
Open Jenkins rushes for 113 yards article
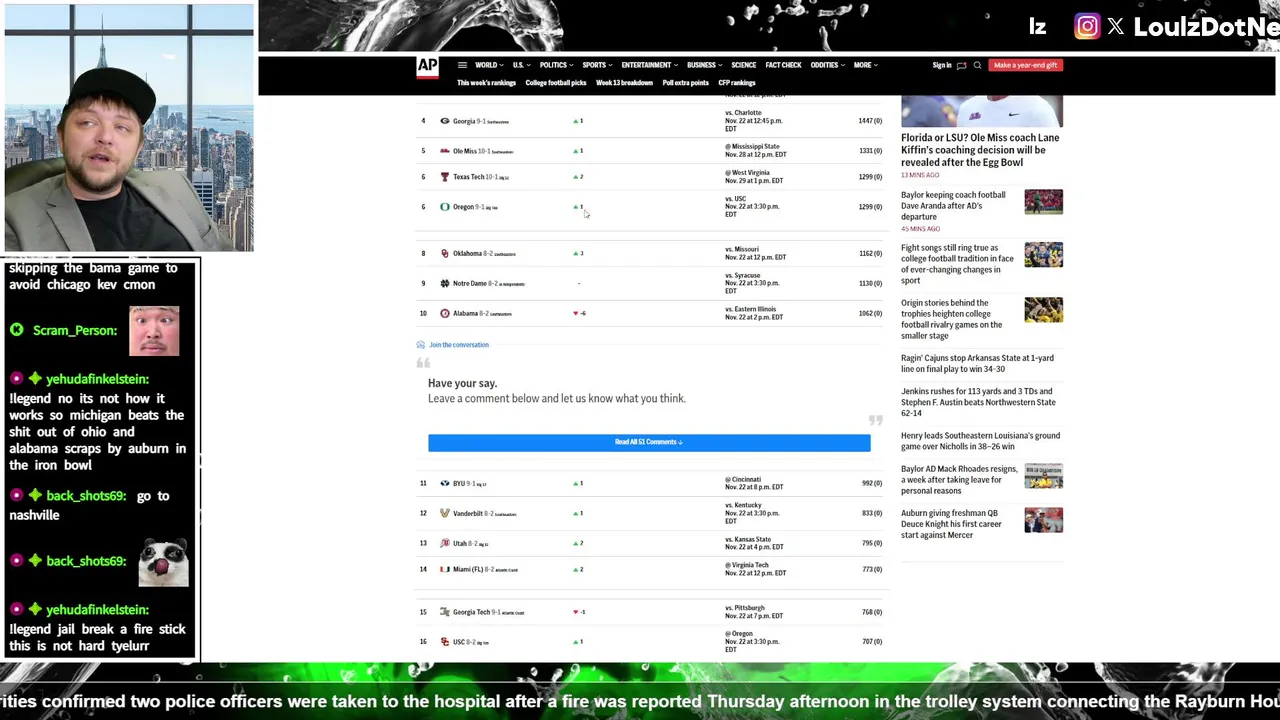point(978,402)
